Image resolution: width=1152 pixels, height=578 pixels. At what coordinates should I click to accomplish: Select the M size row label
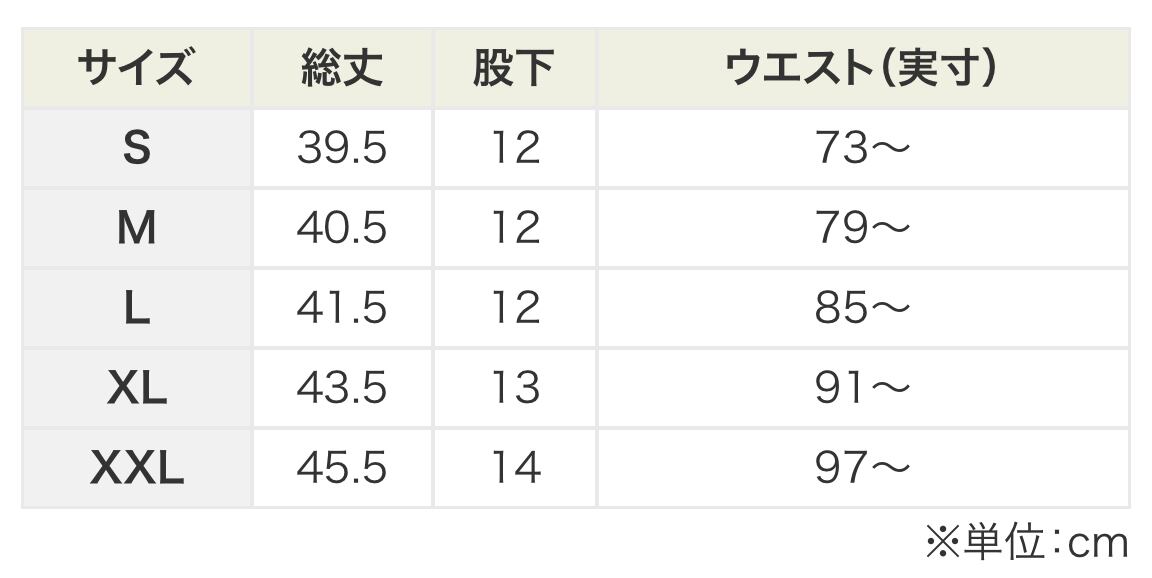136,229
